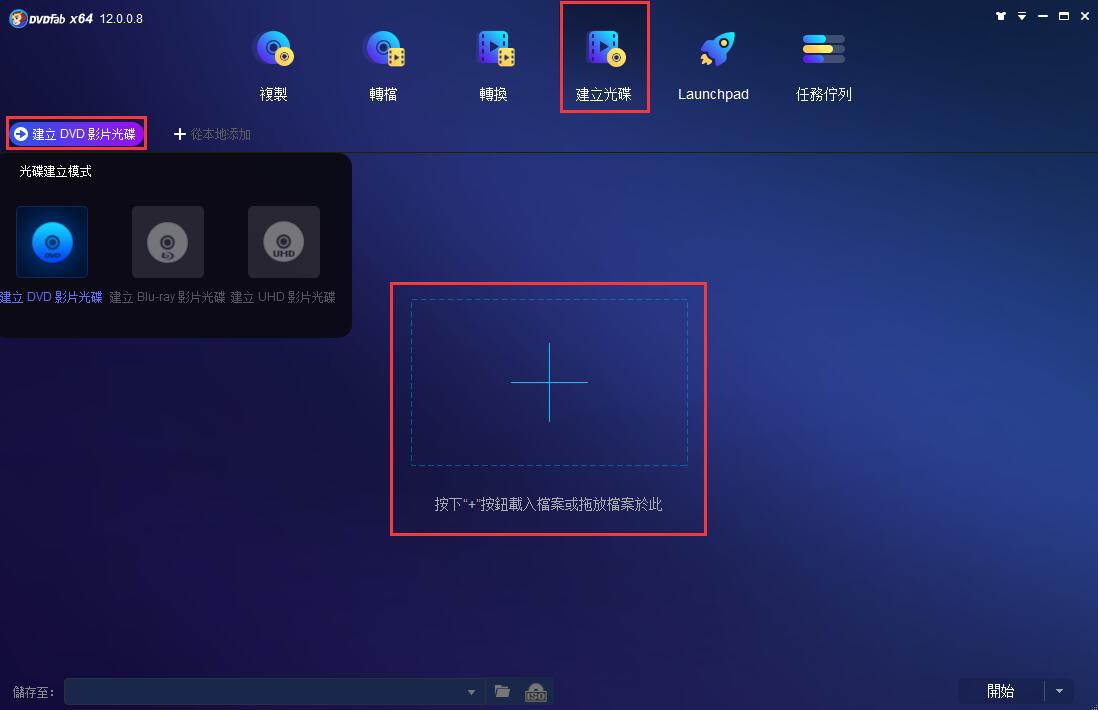The height and width of the screenshot is (710, 1098).
Task: Open the title bar dropdown menu arrow
Action: pos(1022,16)
